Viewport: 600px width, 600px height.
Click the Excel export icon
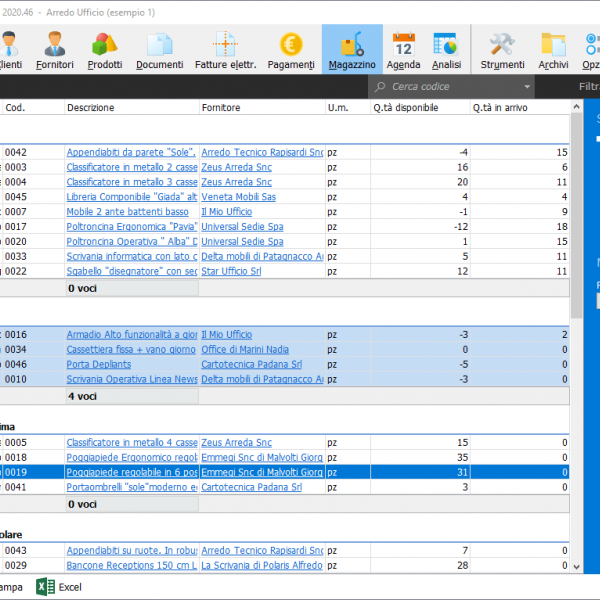(x=46, y=587)
